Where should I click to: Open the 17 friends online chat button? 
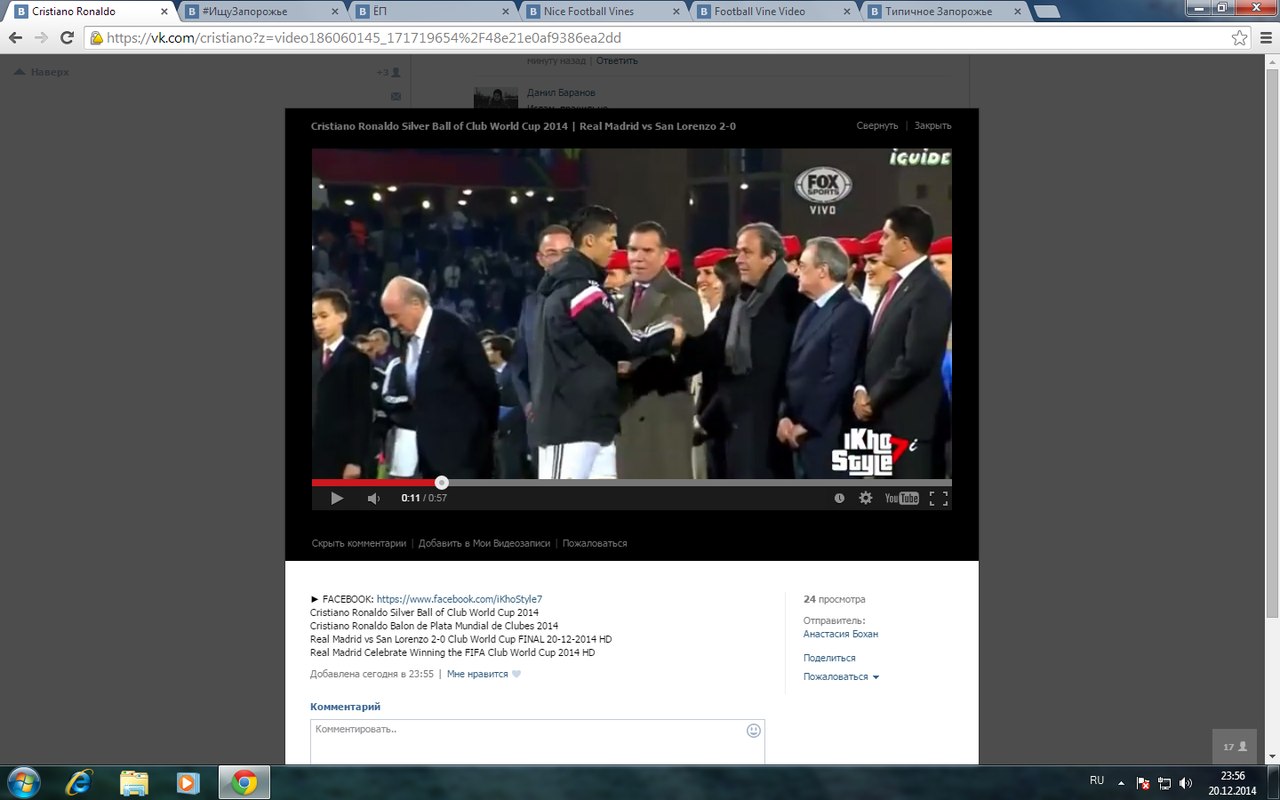[1235, 746]
